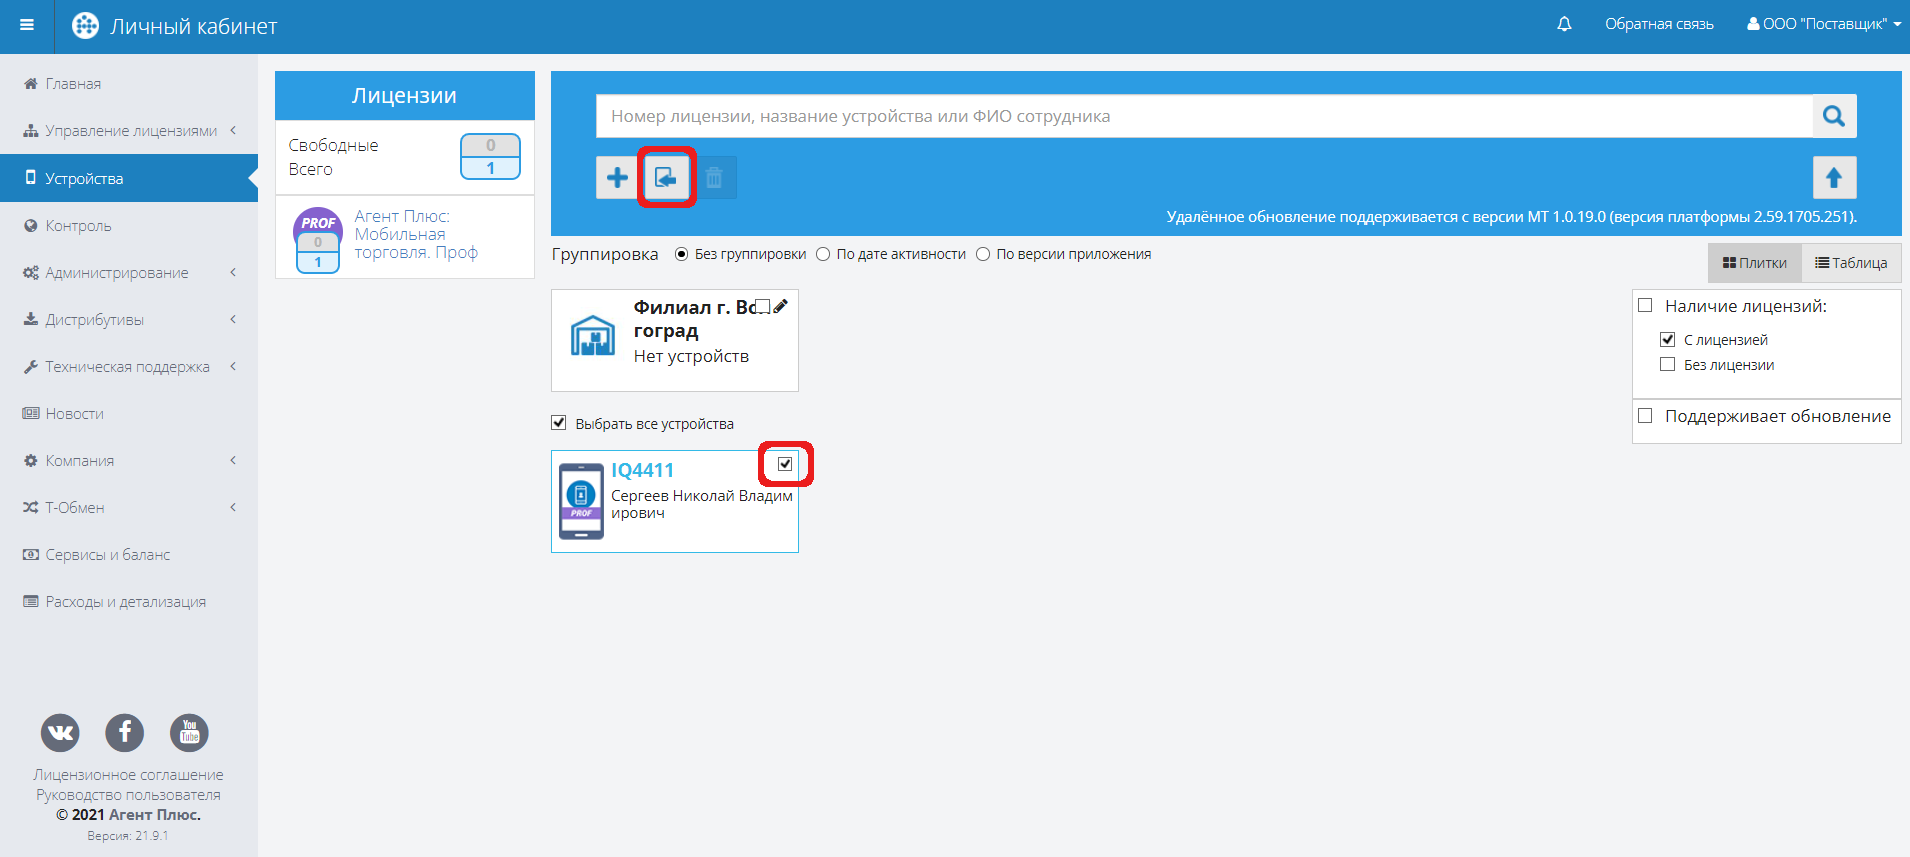The height and width of the screenshot is (857, 1910).
Task: Open IQ4411 device link
Action: (x=642, y=470)
